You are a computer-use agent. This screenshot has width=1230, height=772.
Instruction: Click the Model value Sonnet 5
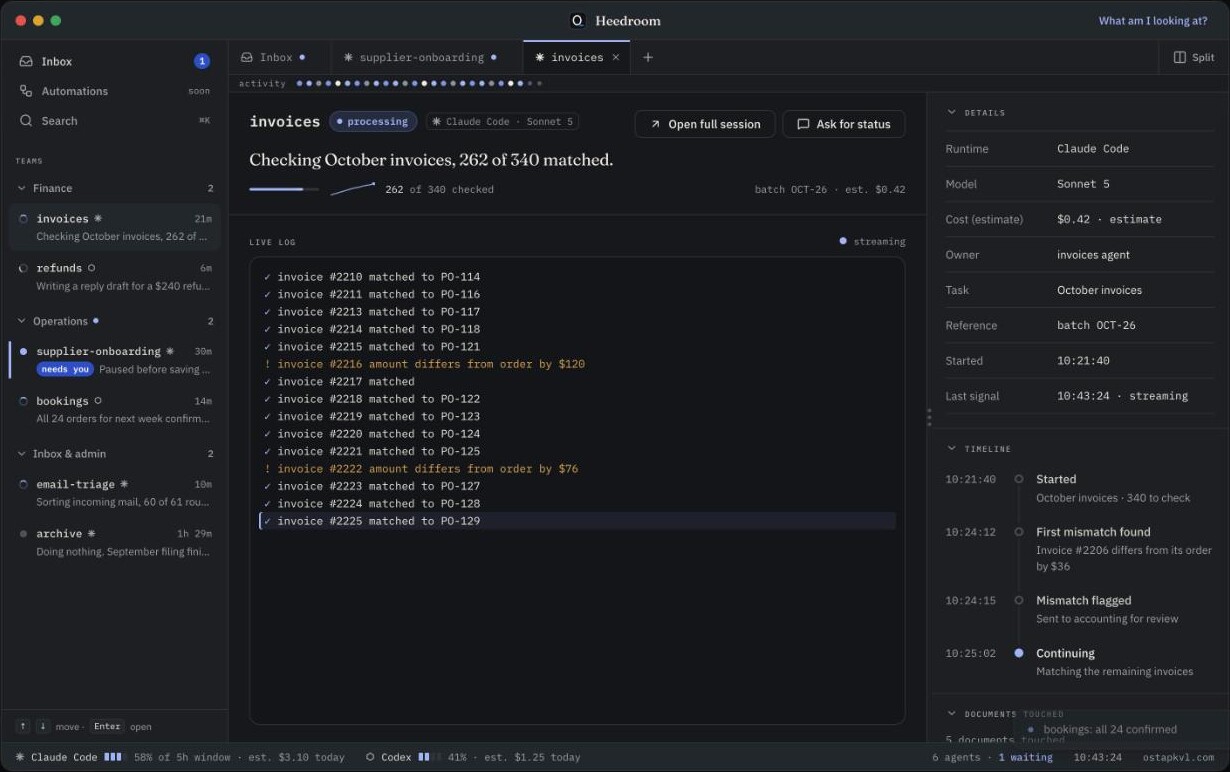coord(1083,184)
